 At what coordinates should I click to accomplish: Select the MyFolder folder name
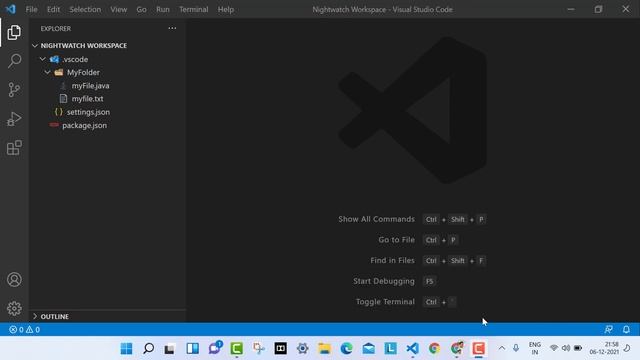pos(83,72)
